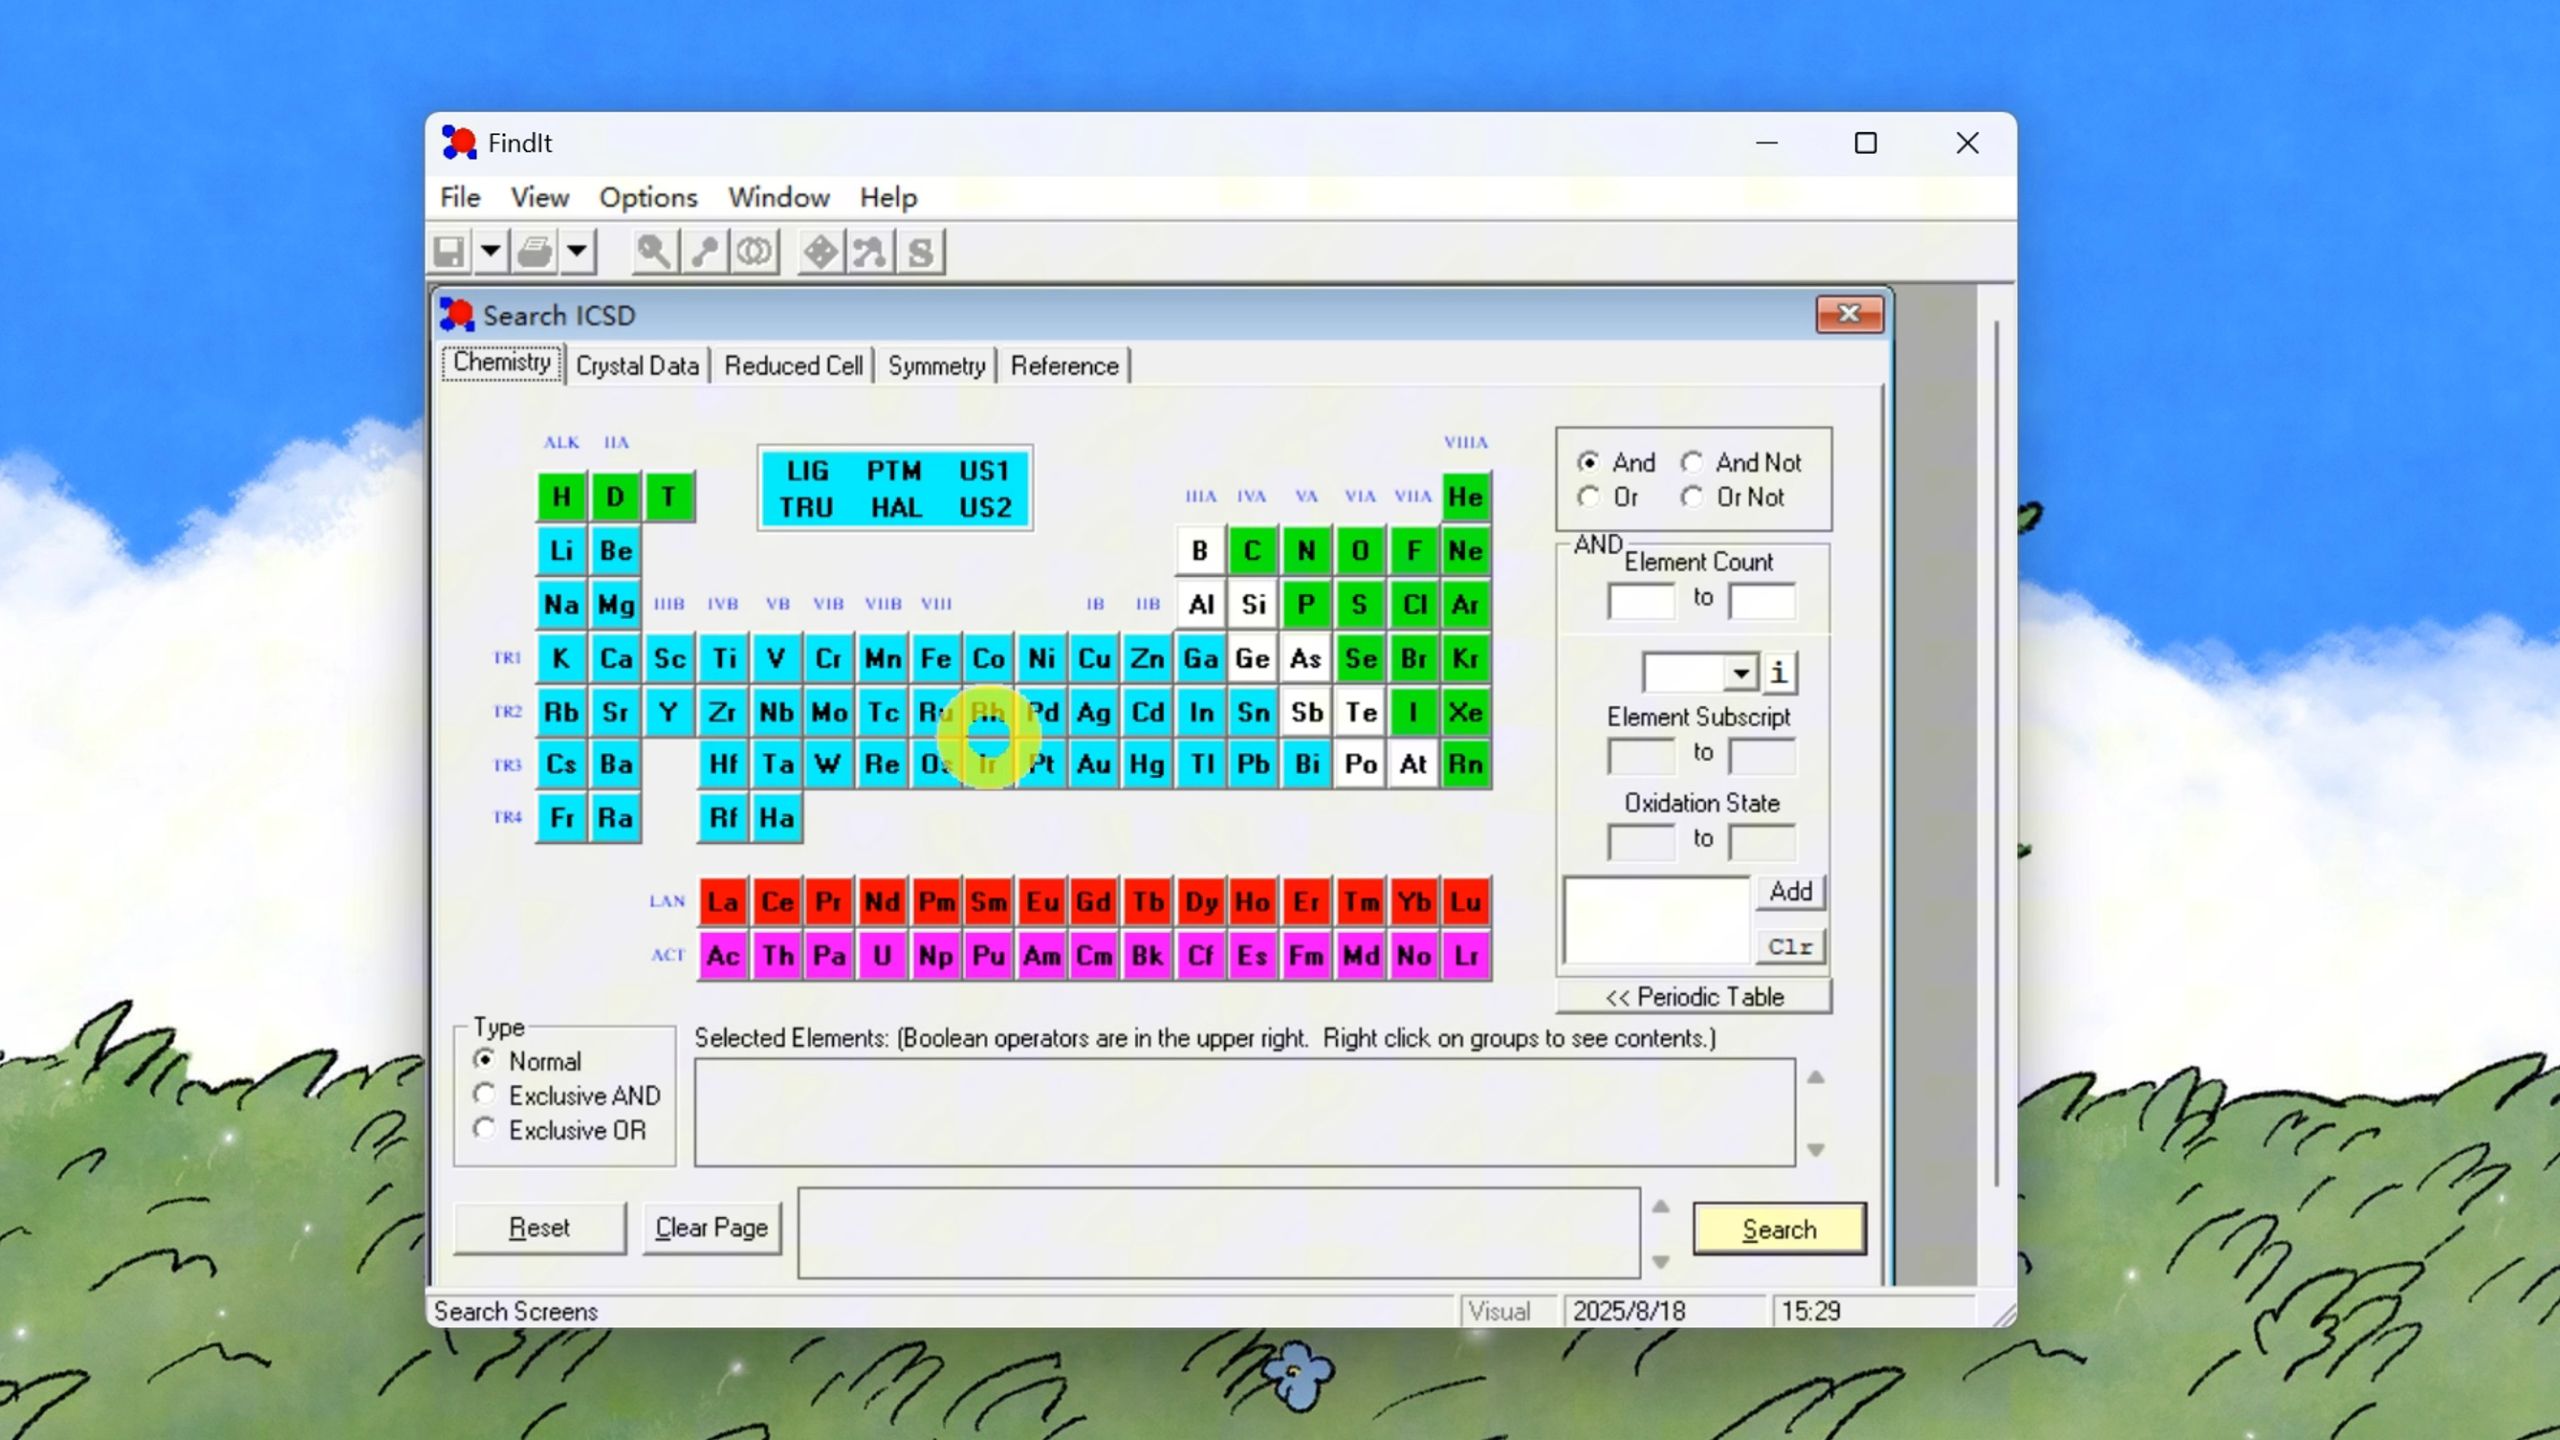2560x1440 pixels.
Task: Switch to the Reduced Cell tab
Action: [793, 366]
